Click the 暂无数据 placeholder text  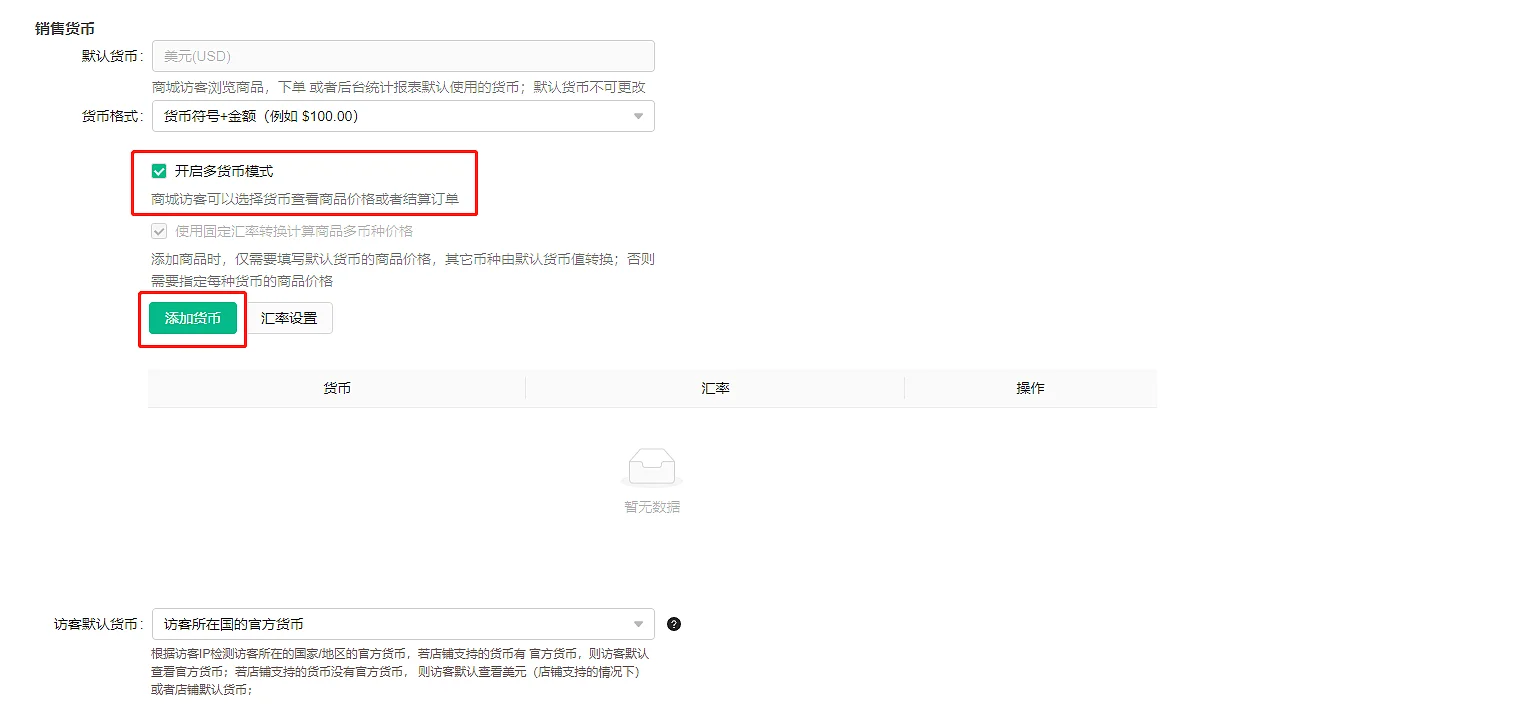pyautogui.click(x=652, y=507)
